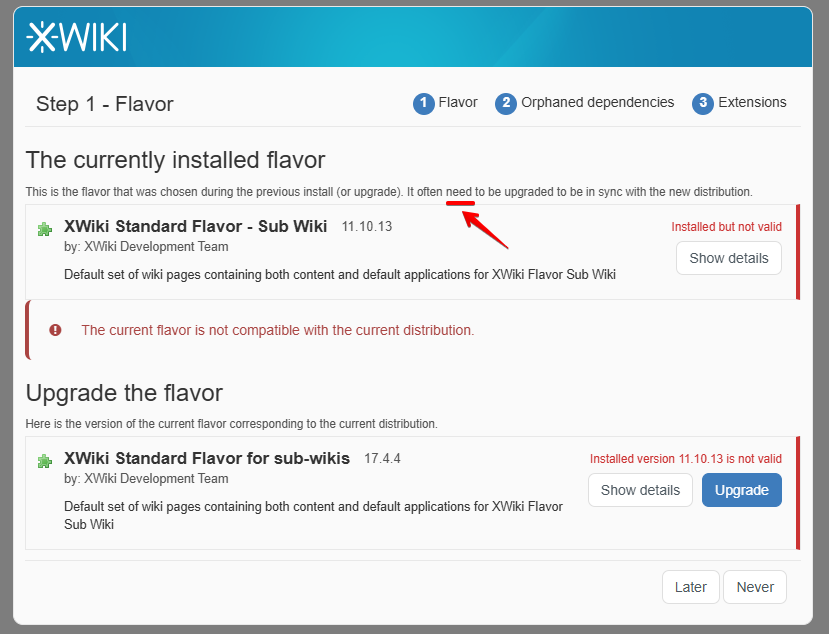Click 'Here is the version of the current flavor' sentence
The width and height of the screenshot is (829, 634).
click(232, 424)
